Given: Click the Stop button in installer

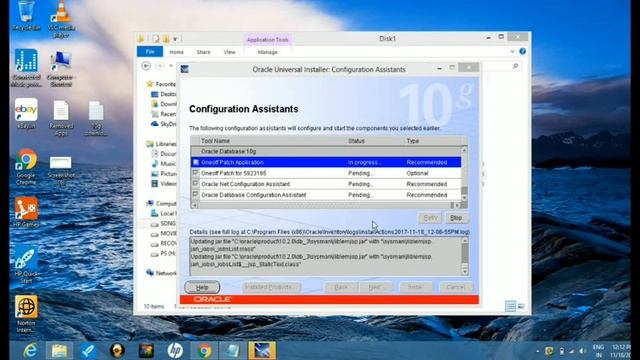Looking at the screenshot, I should click(x=456, y=218).
